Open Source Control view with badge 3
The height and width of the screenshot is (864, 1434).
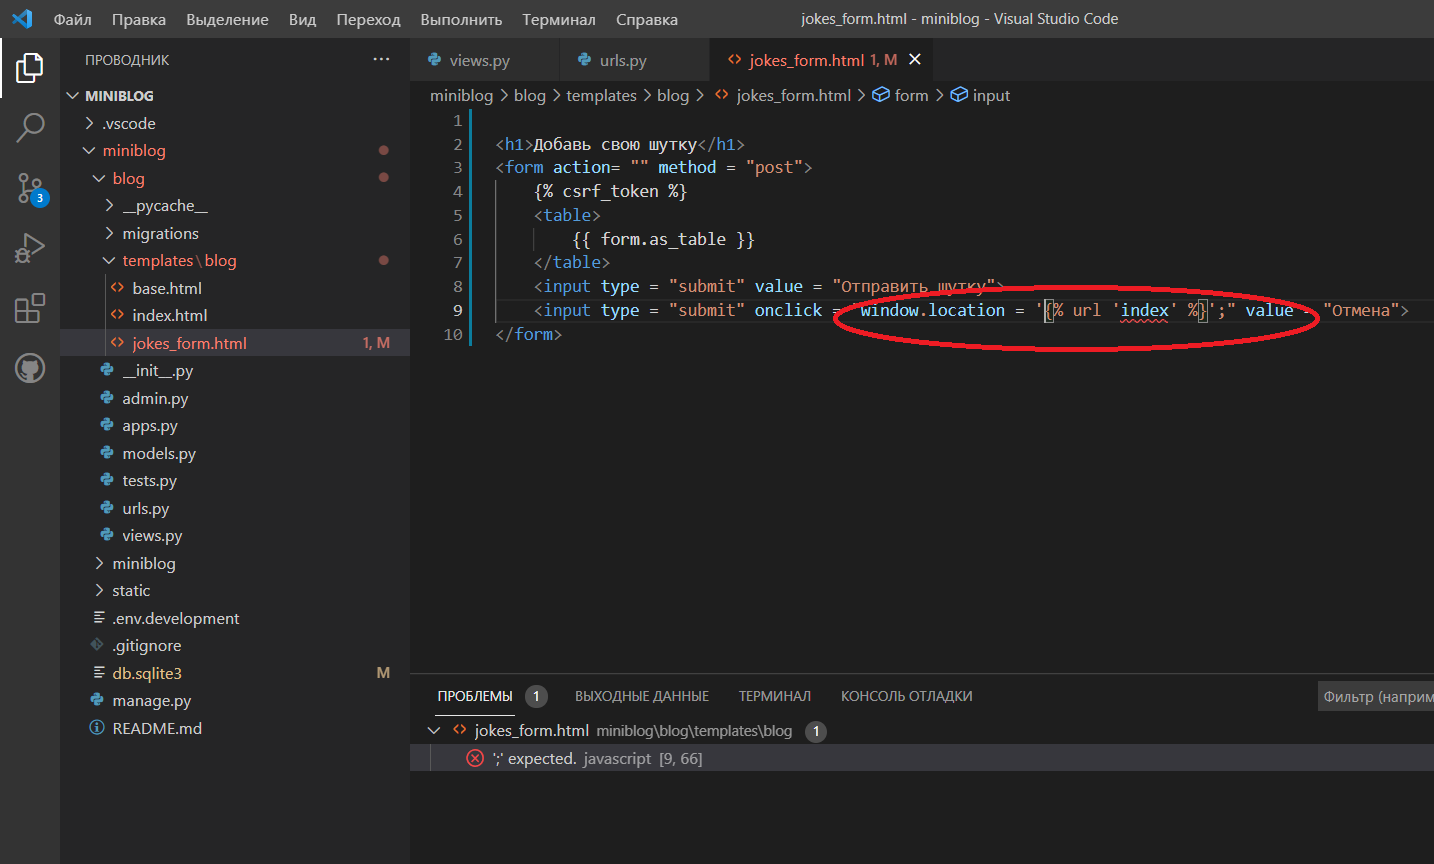pyautogui.click(x=30, y=188)
